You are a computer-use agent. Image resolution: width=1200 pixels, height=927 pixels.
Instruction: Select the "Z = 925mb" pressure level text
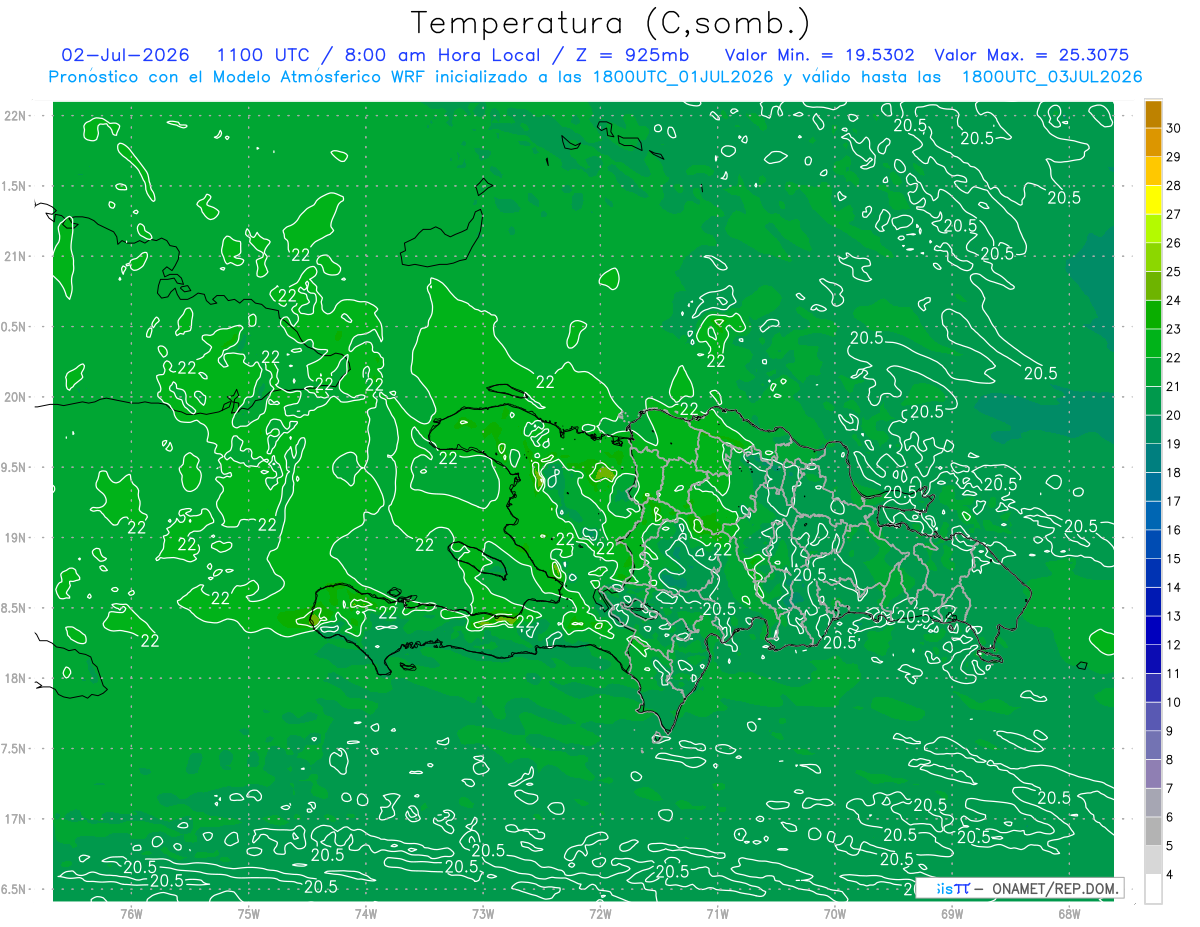click(631, 55)
